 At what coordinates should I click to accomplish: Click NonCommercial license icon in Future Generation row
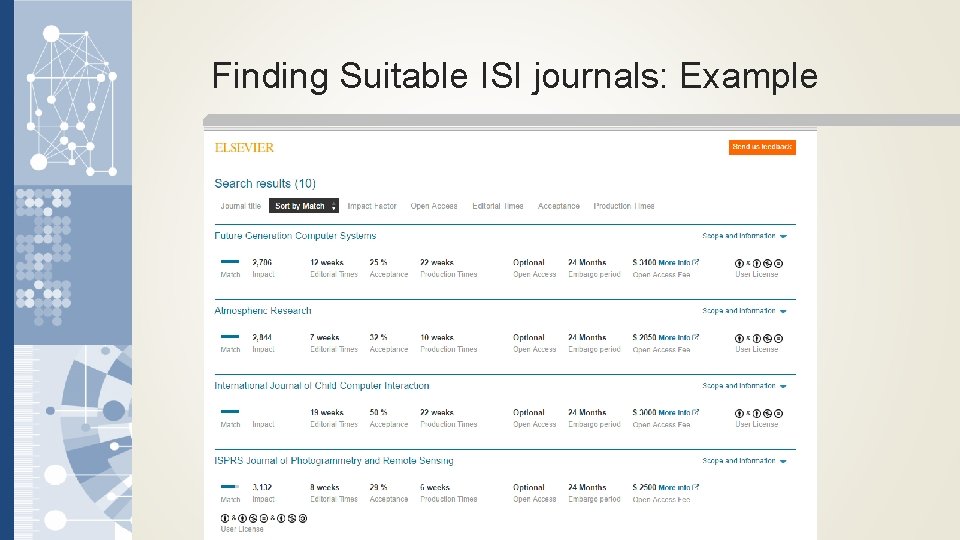click(768, 263)
